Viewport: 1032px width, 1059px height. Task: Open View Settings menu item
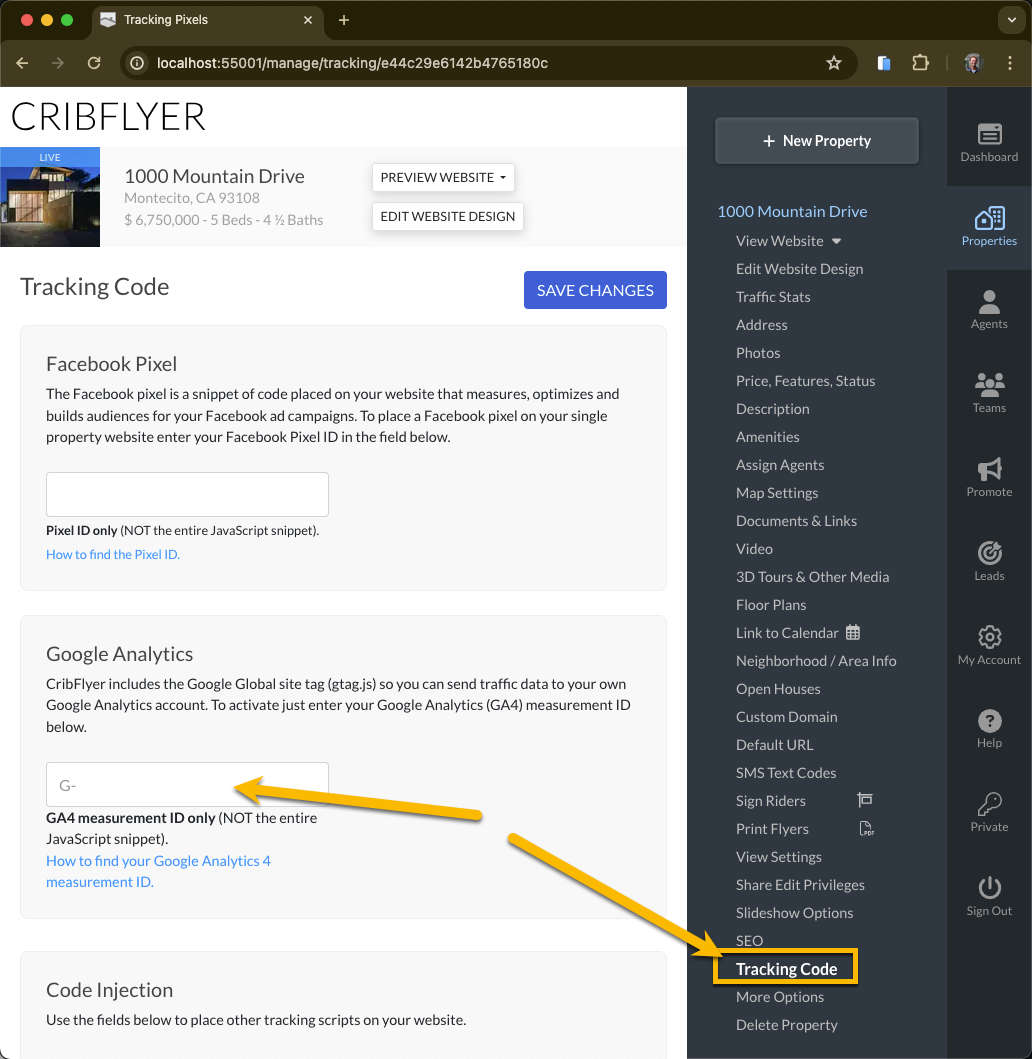pyautogui.click(x=779, y=857)
